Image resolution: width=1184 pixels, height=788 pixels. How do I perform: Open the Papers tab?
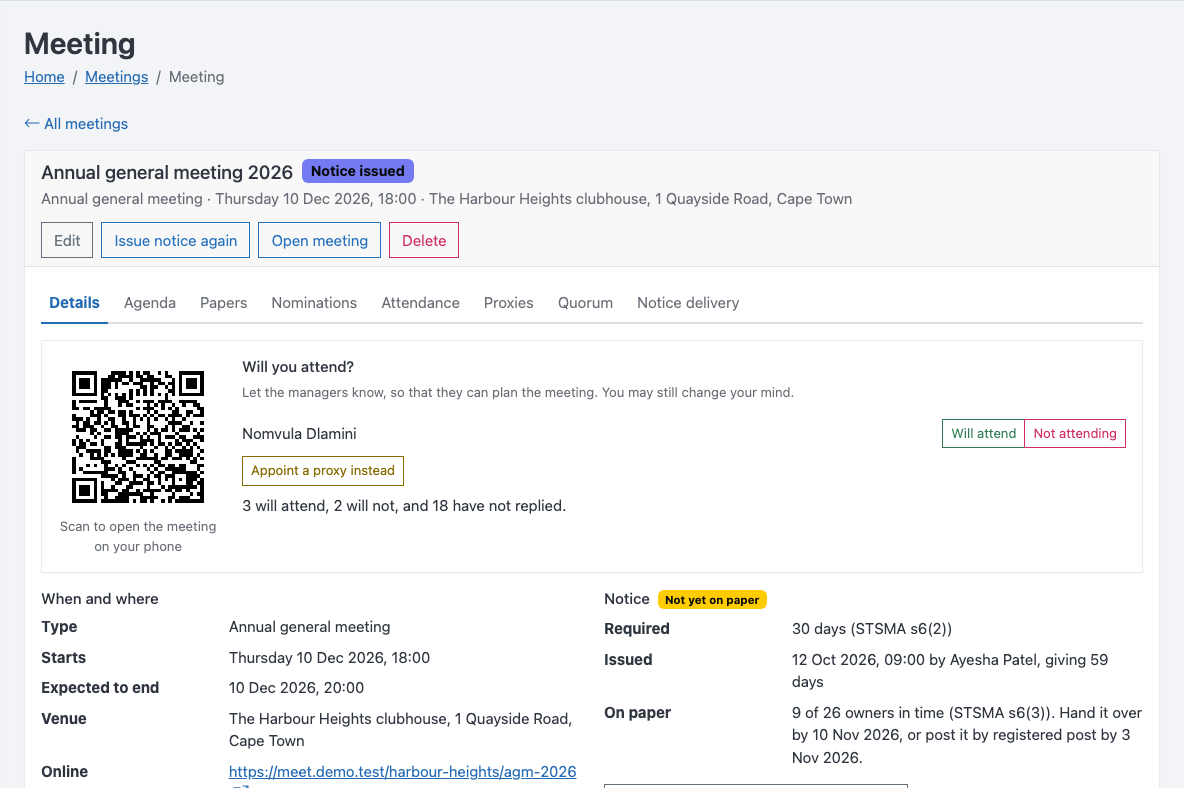tap(224, 303)
